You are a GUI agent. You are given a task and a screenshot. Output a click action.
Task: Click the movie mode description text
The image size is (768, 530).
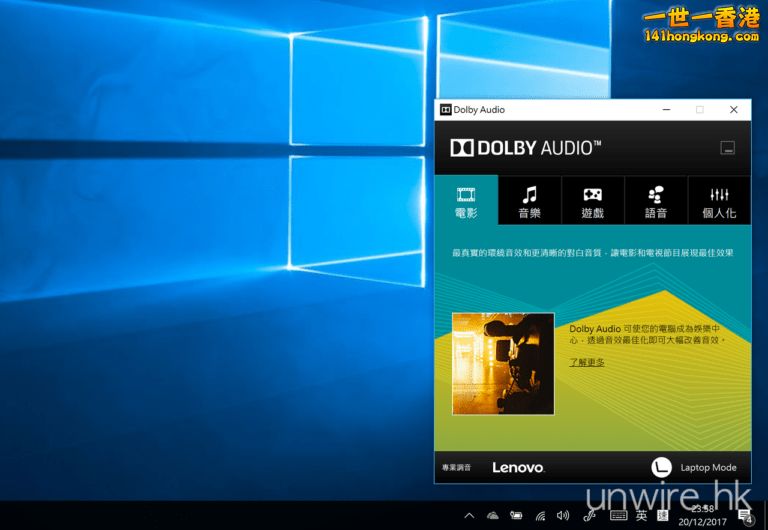(x=593, y=253)
